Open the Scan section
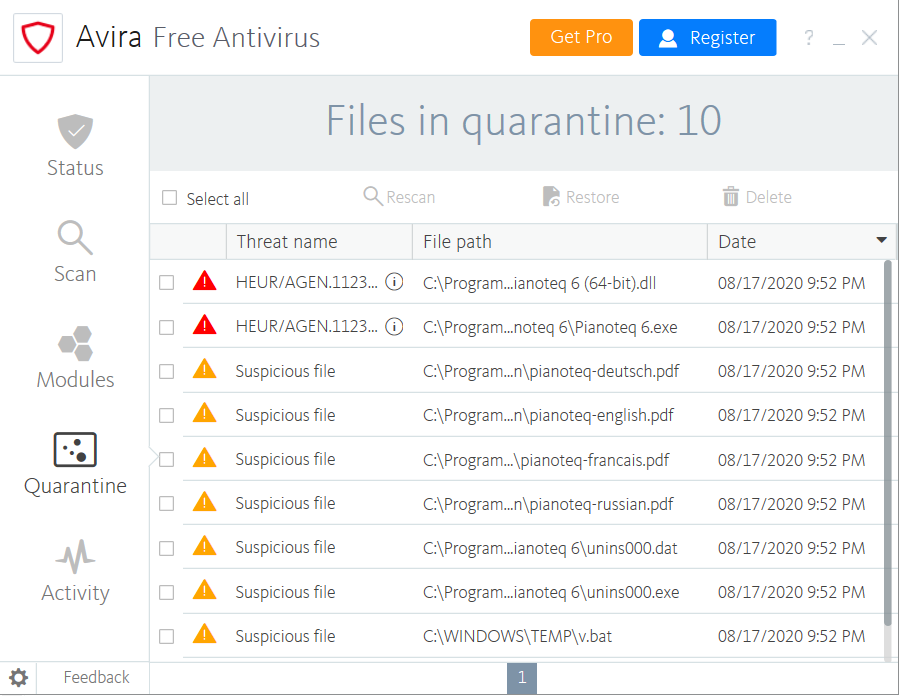This screenshot has height=696, width=899. [75, 252]
